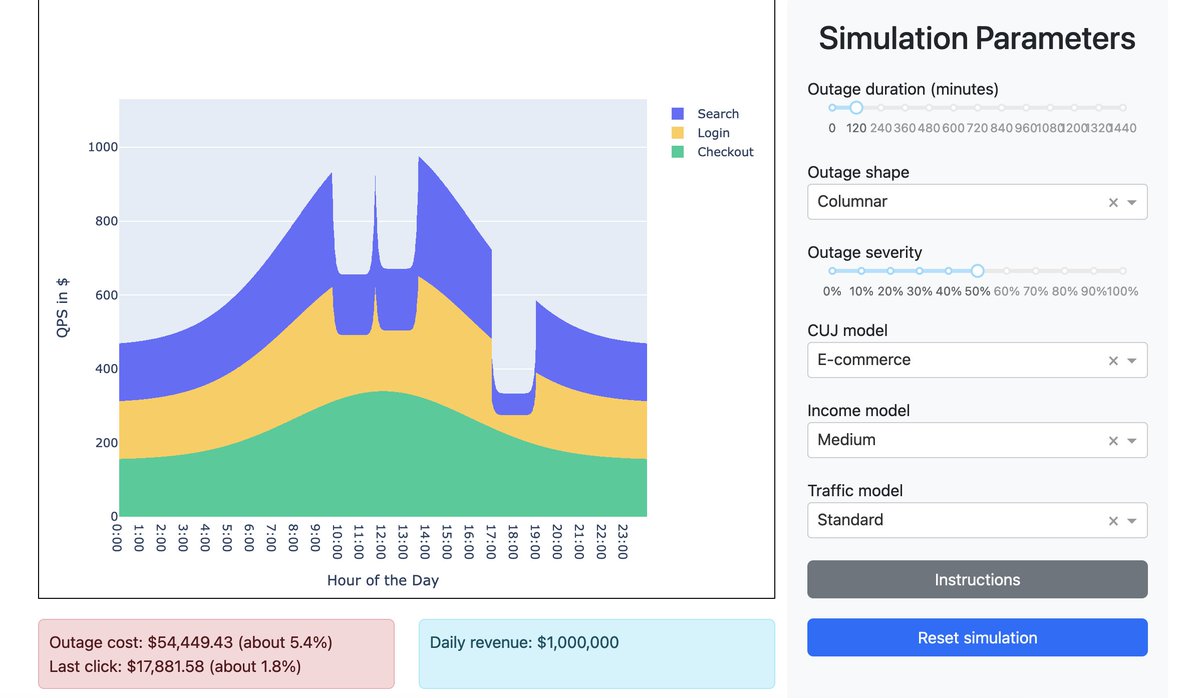This screenshot has width=1200, height=698.
Task: Click the E-commerce CUJ model field
Action: pos(977,360)
